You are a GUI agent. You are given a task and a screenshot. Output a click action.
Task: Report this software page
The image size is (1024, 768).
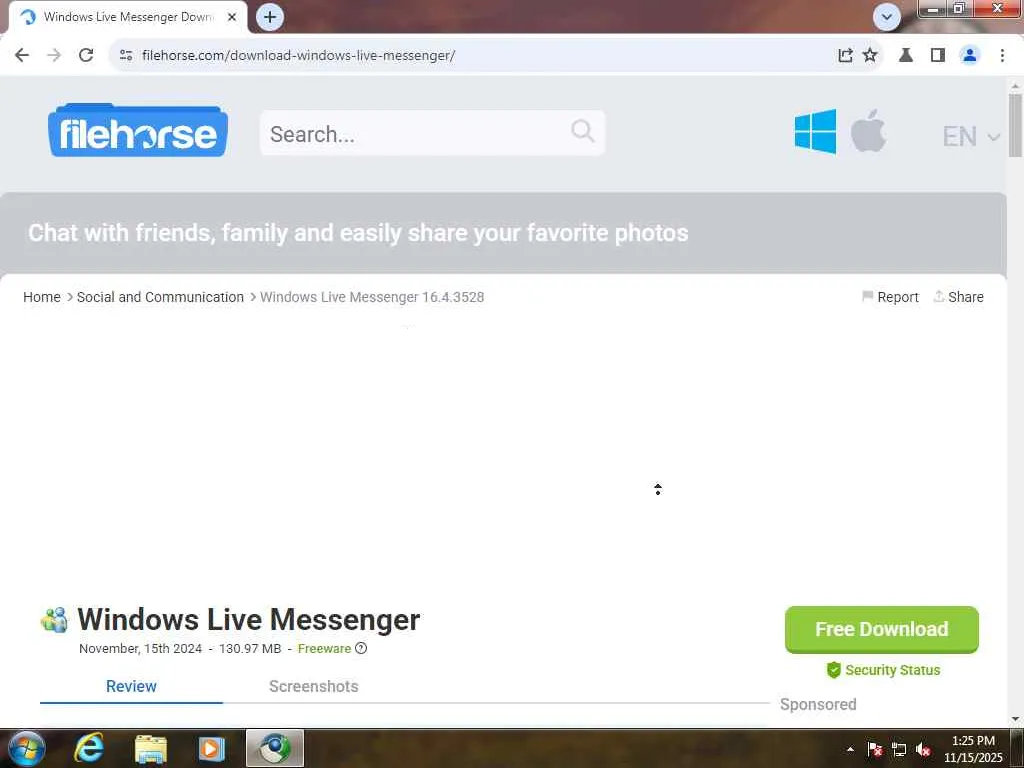click(x=890, y=297)
